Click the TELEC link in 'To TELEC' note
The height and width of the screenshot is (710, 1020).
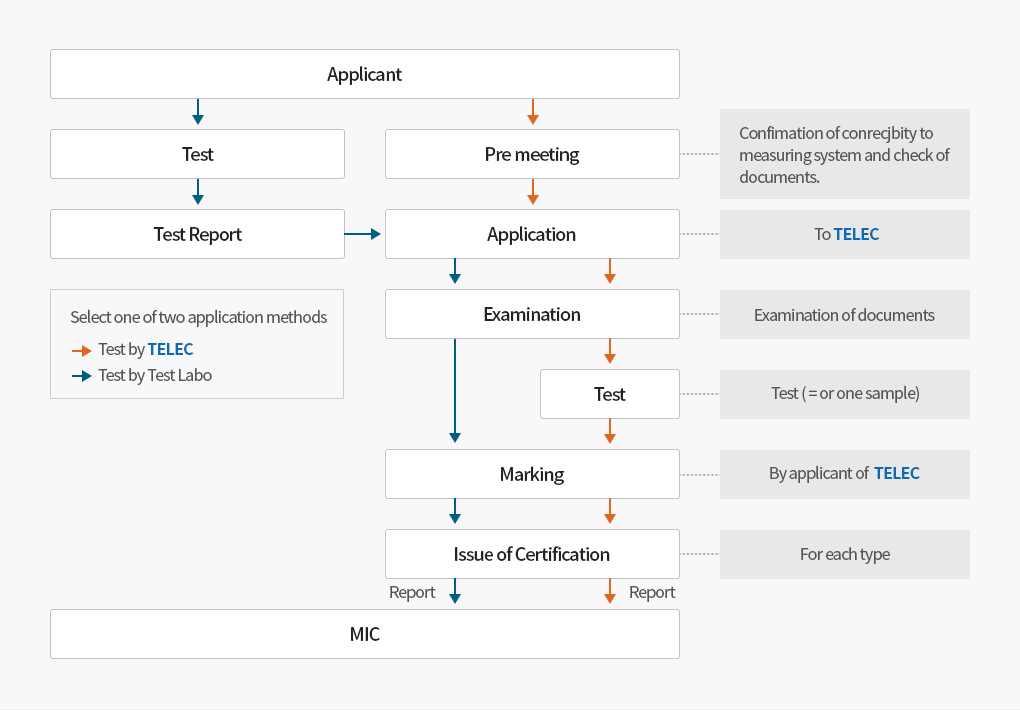click(856, 234)
